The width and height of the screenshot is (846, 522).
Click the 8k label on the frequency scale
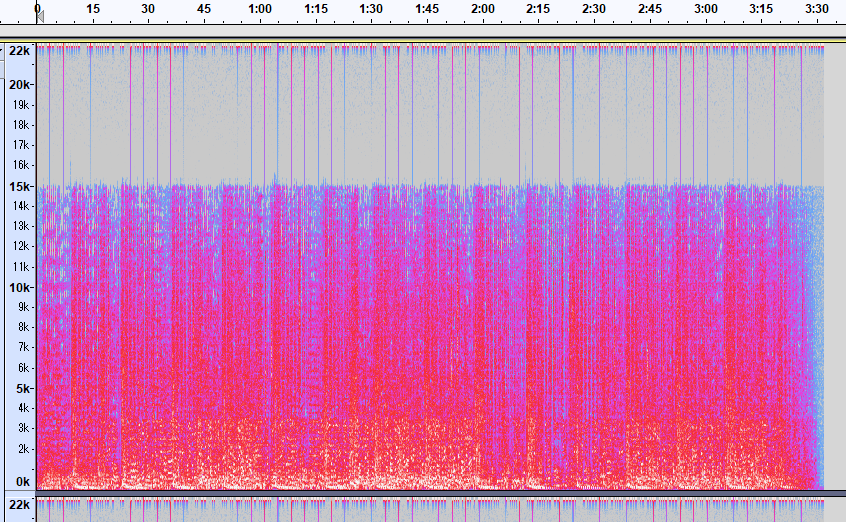click(x=23, y=327)
